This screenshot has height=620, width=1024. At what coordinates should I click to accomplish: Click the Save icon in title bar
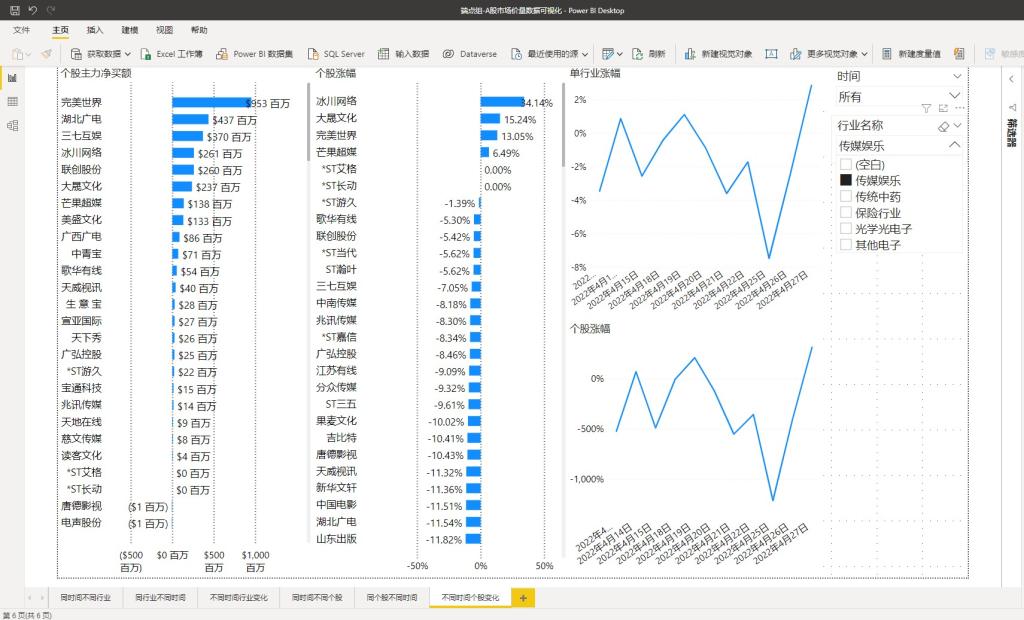point(14,9)
